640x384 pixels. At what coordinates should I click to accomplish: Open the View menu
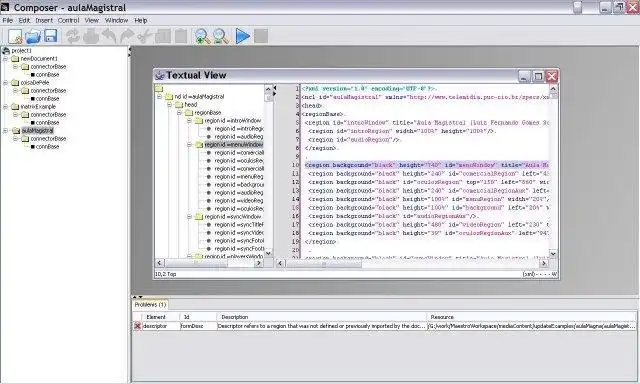click(x=92, y=20)
